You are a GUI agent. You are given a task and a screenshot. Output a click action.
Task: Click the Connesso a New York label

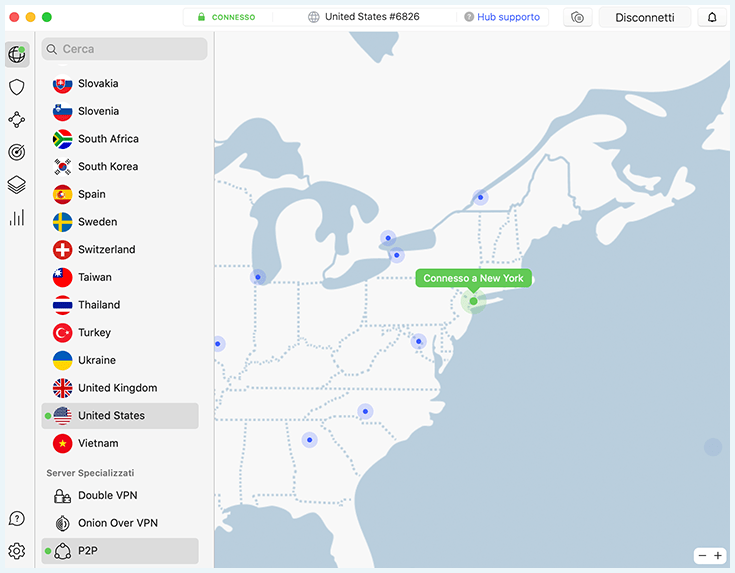coord(473,278)
